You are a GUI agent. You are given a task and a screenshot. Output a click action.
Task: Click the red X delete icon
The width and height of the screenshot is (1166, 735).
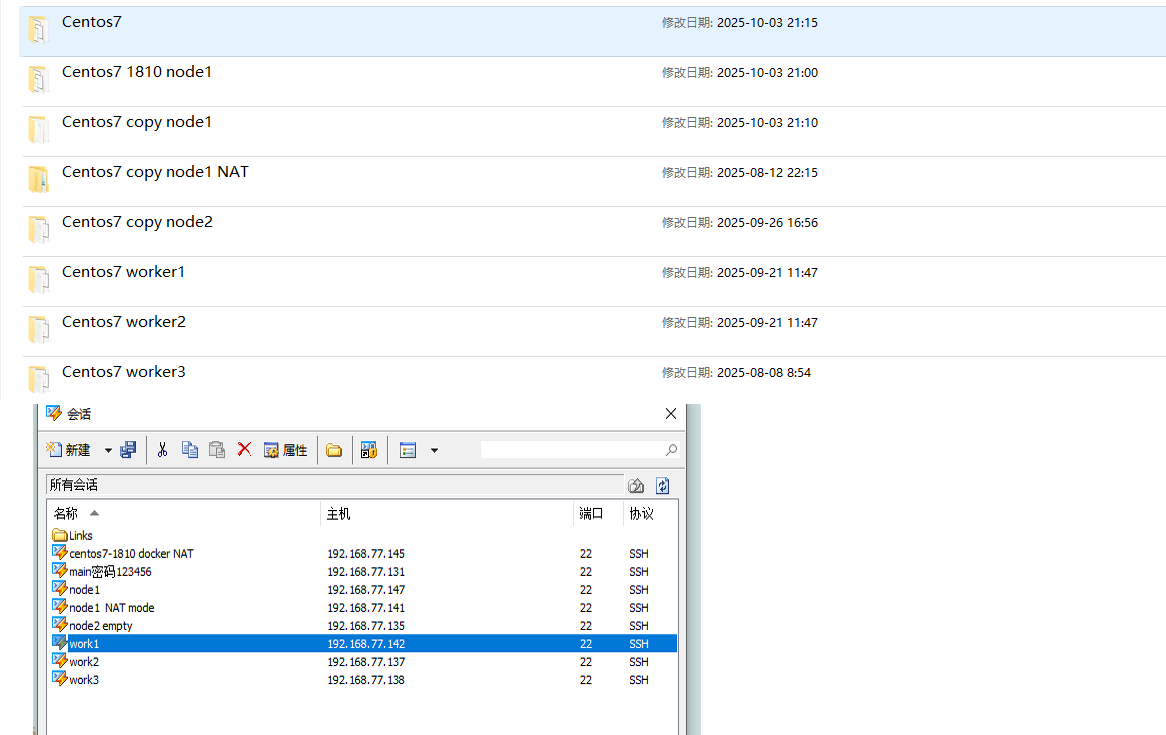point(244,450)
